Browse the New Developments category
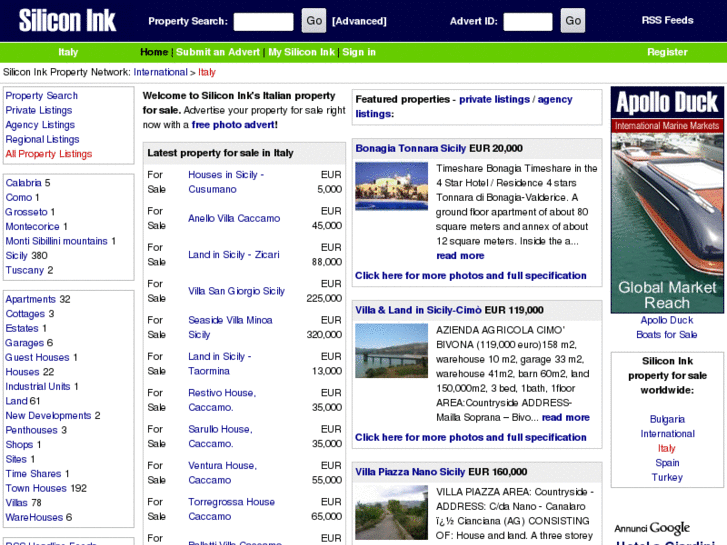Screen dimensions: 727x545 coord(48,416)
